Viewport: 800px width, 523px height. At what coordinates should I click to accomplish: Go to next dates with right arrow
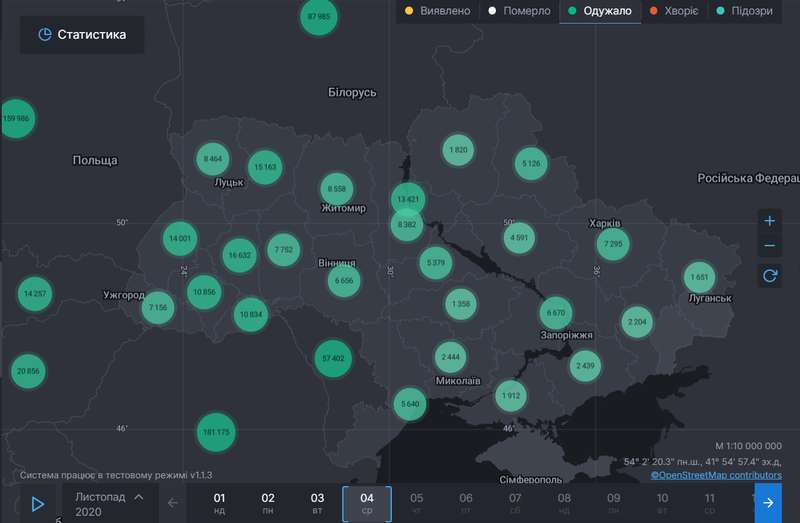768,503
